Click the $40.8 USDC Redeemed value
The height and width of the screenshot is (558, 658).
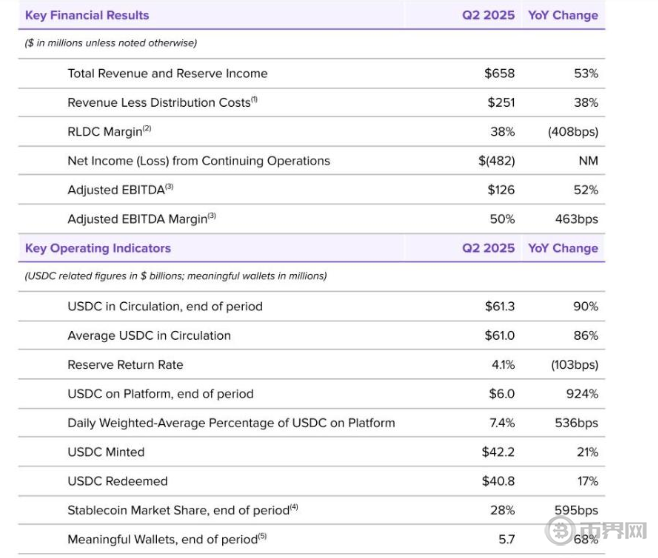pos(498,481)
